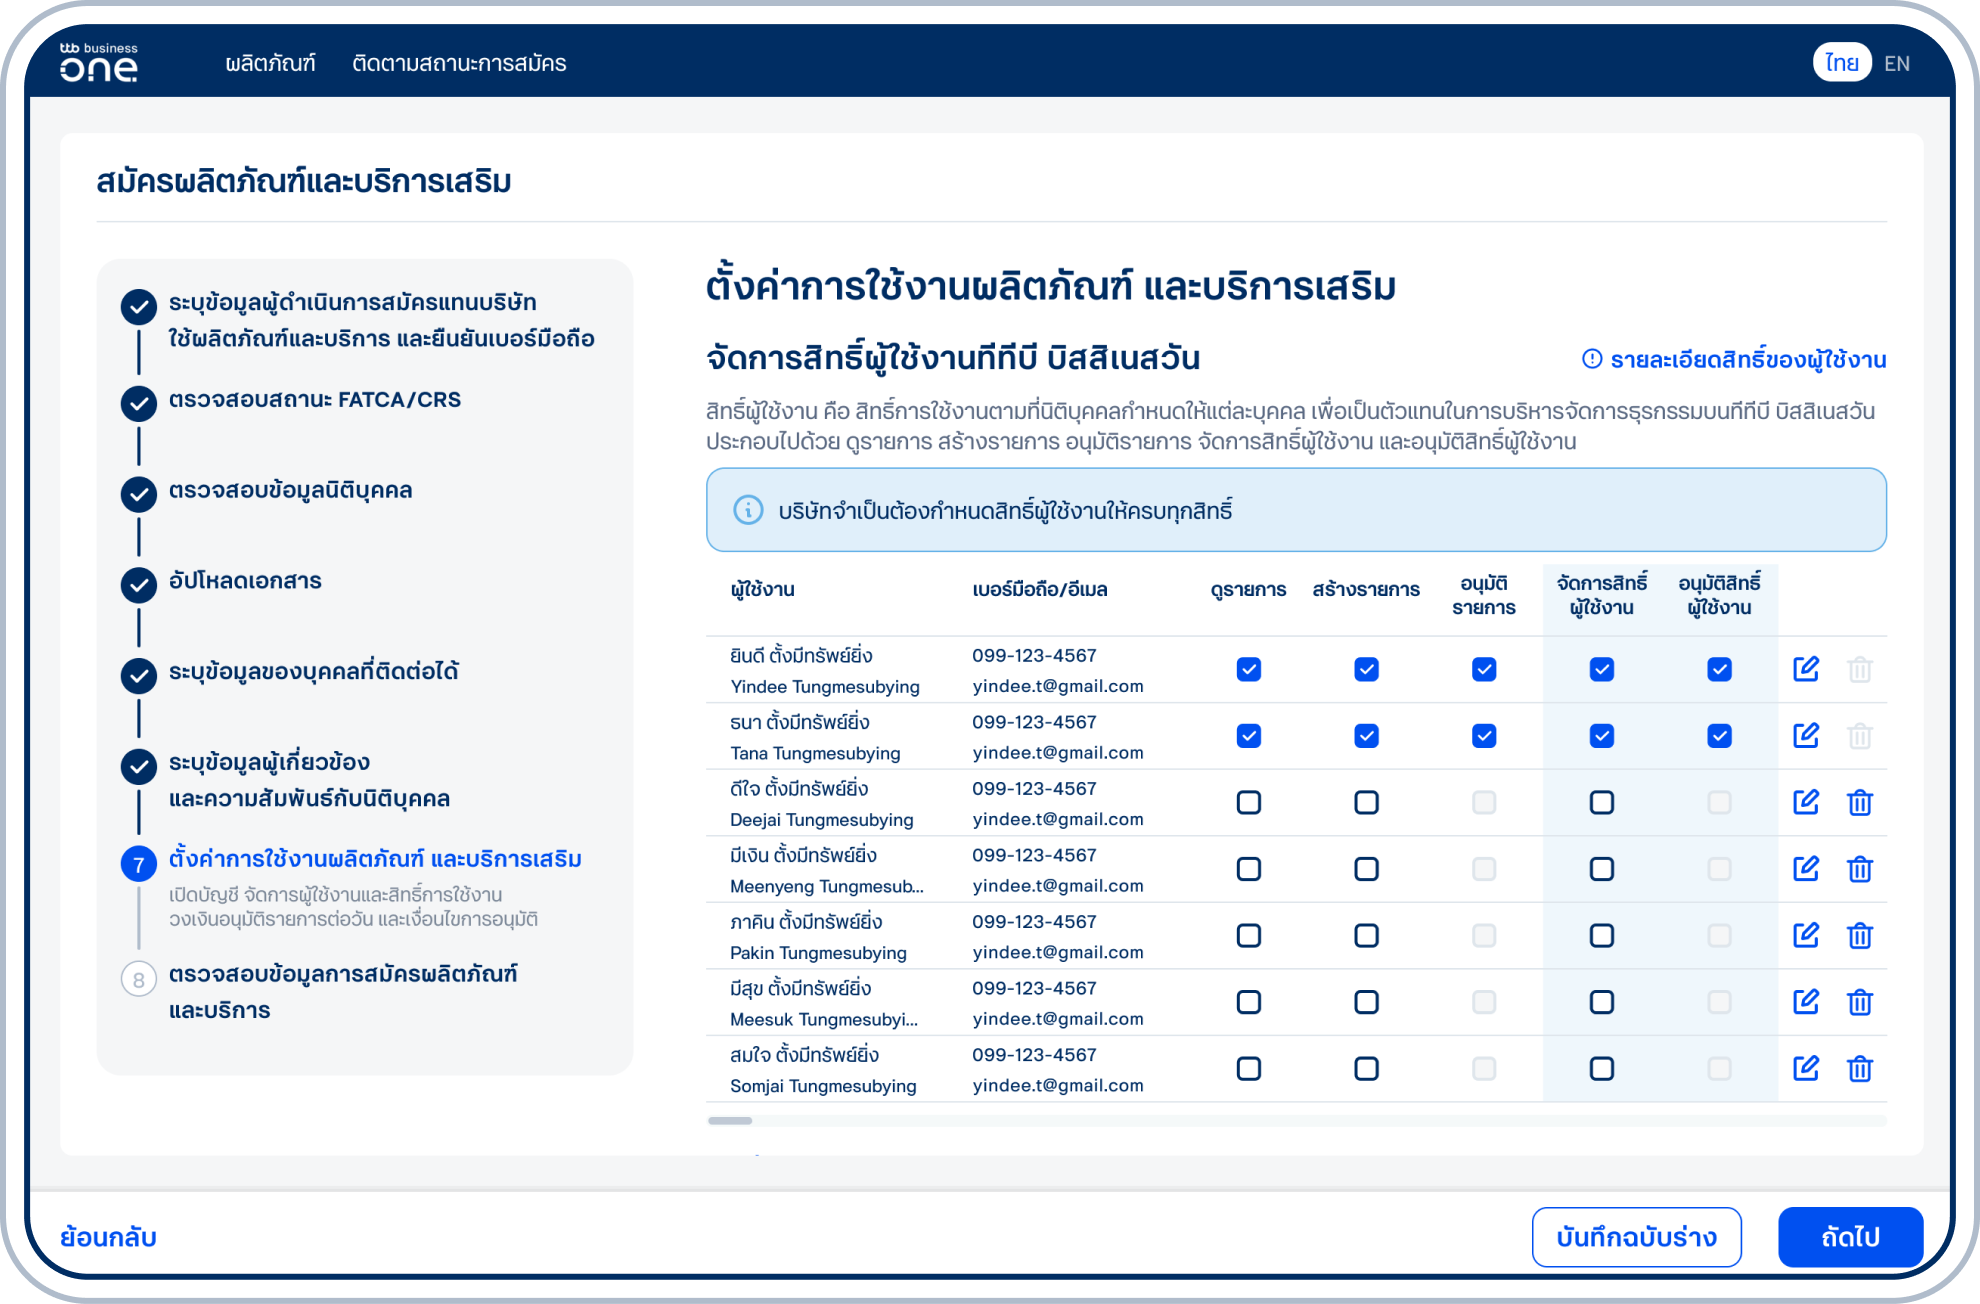Image resolution: width=1980 pixels, height=1304 pixels.
Task: Select step 8 ตรวจสอบข้อมูลการสมัครผลิตภัณฑ์และบริการ
Action: (343, 991)
